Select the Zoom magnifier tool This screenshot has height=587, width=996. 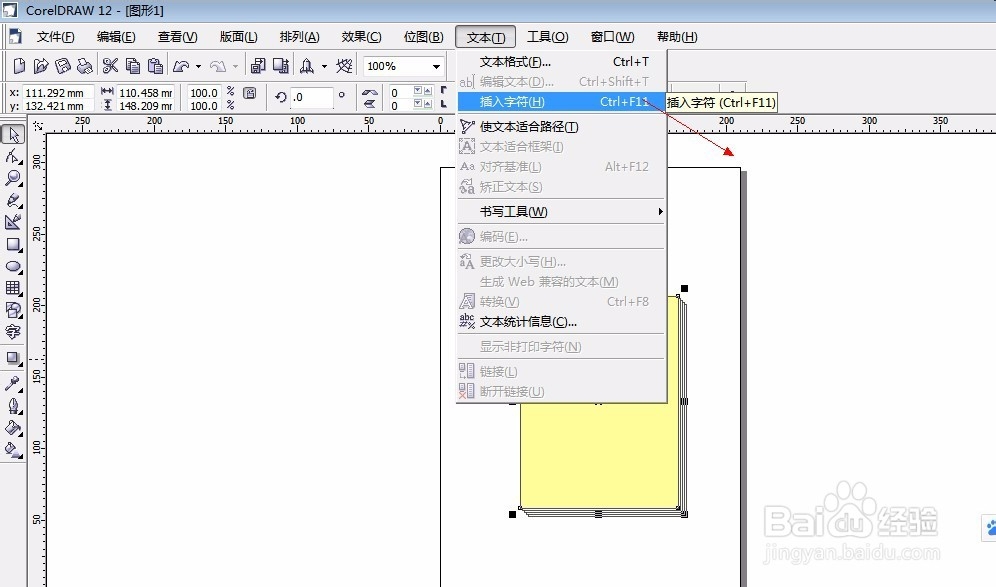coord(13,178)
